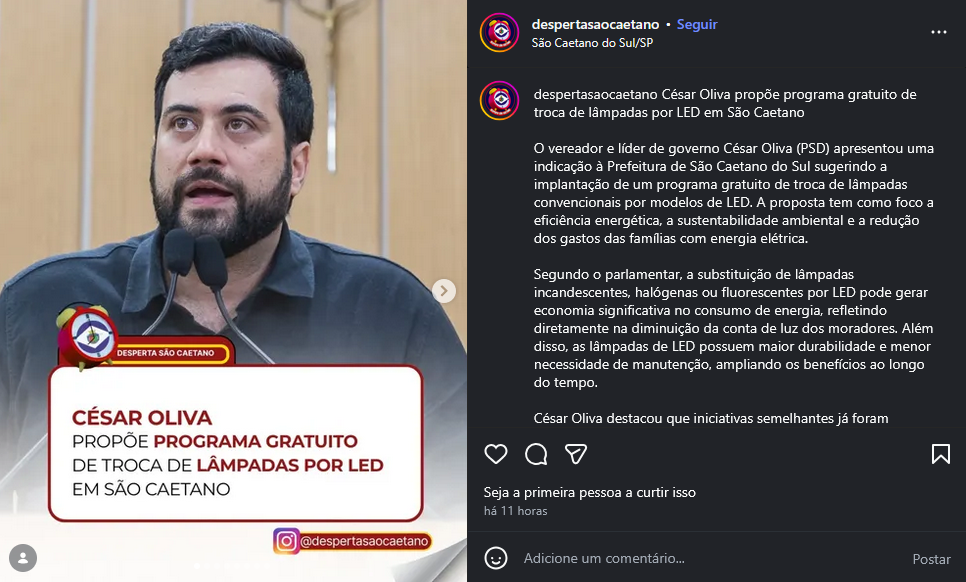Select the carousel pagination dots indicator
966x582 pixels.
(x=233, y=564)
